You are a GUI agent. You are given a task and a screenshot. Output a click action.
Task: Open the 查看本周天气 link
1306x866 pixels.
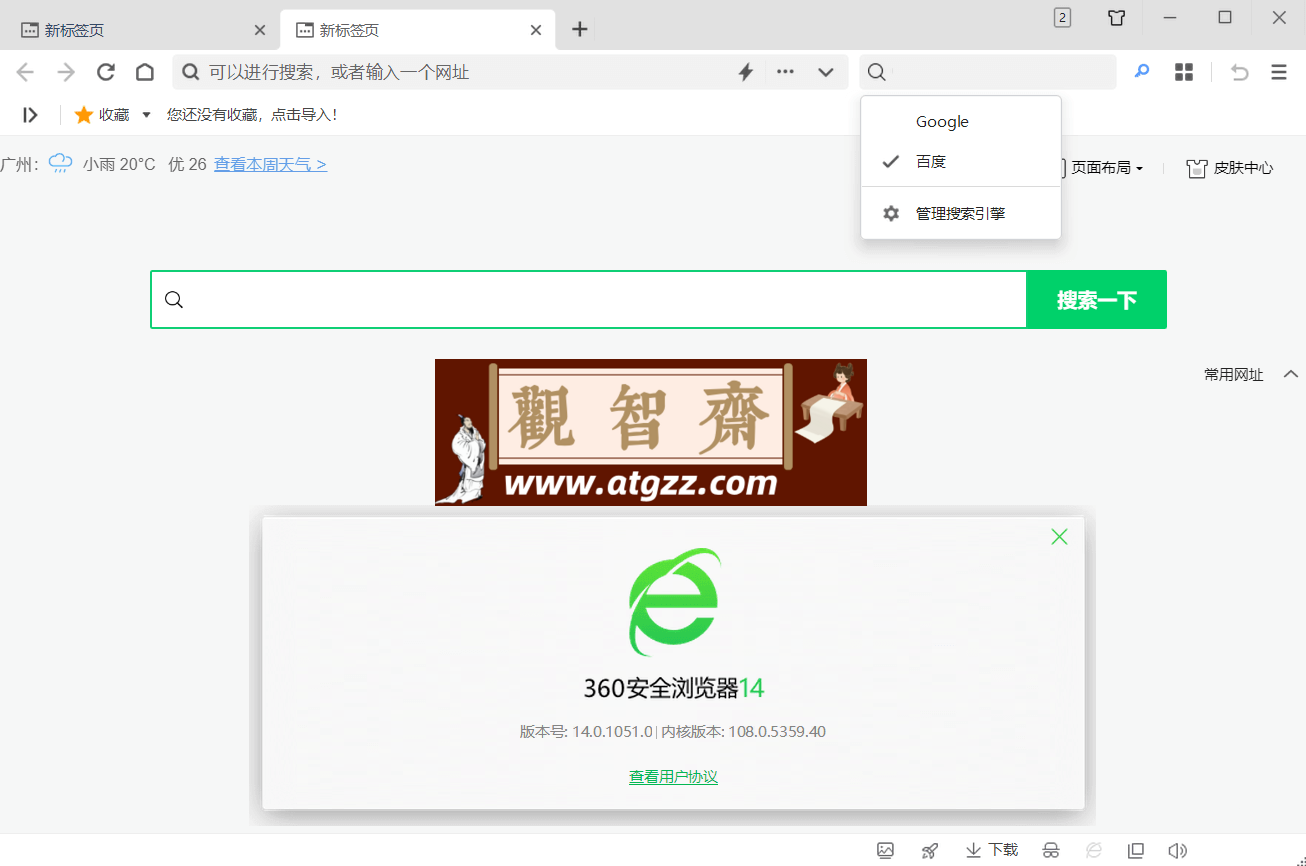pos(270,164)
